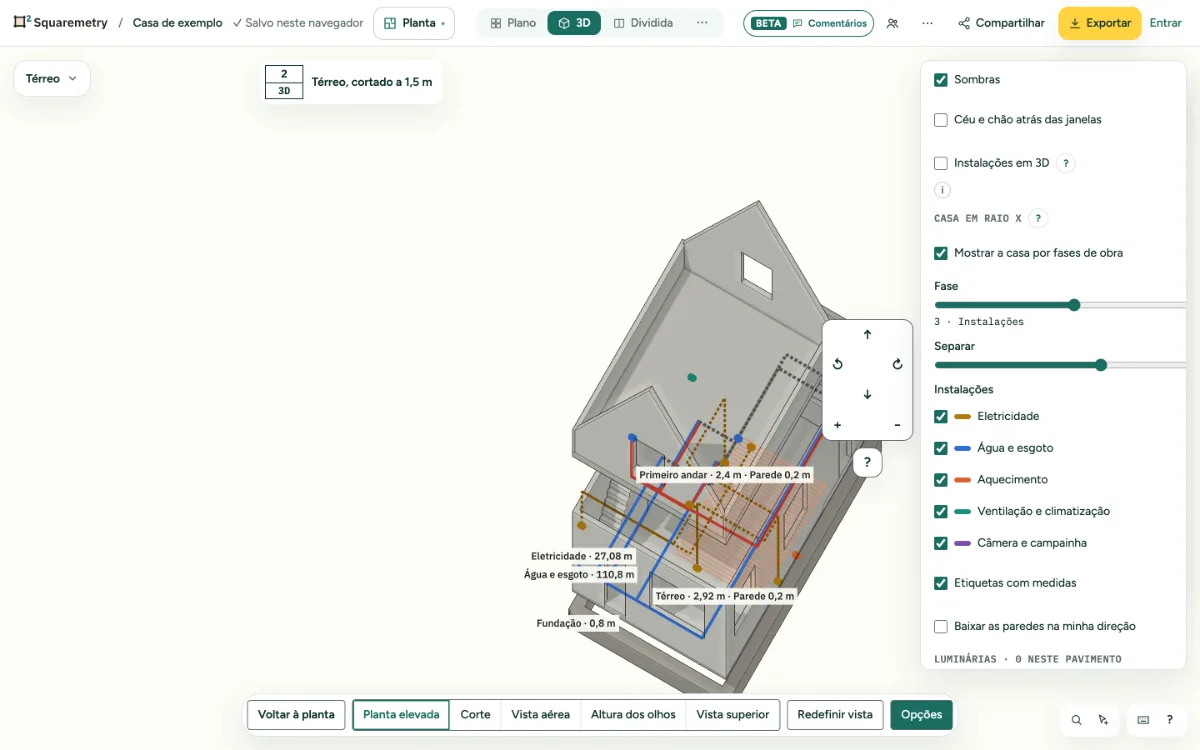Open the Planta dropdown
Screen dimensions: 1200x750
pyautogui.click(x=414, y=23)
